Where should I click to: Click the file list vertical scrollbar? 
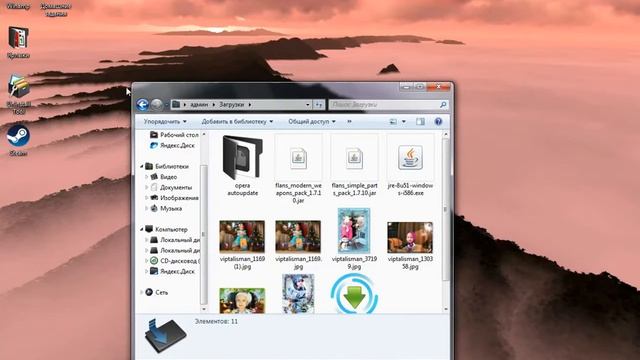[x=445, y=209]
